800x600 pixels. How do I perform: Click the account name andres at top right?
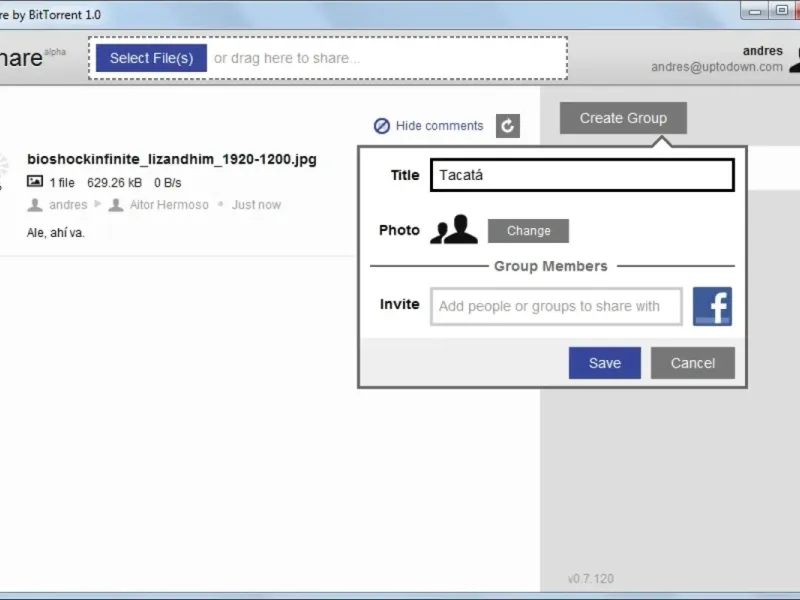[x=763, y=51]
